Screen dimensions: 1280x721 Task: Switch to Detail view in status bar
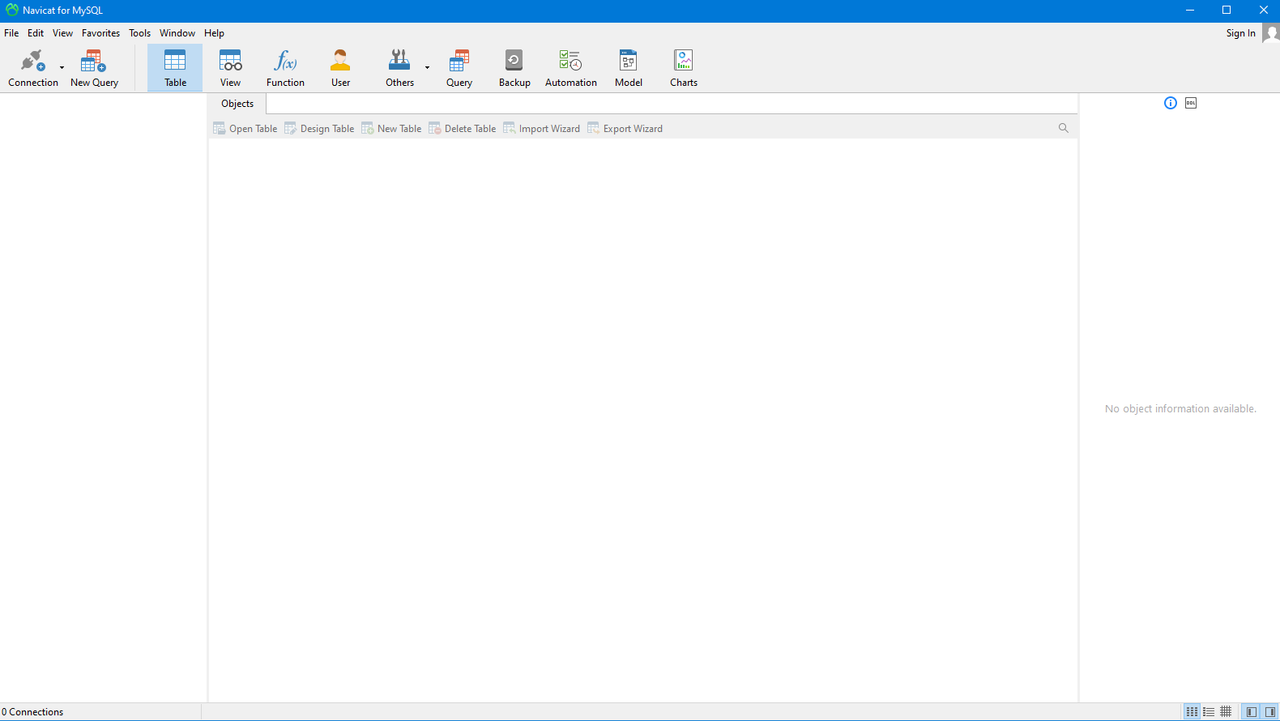point(1209,712)
